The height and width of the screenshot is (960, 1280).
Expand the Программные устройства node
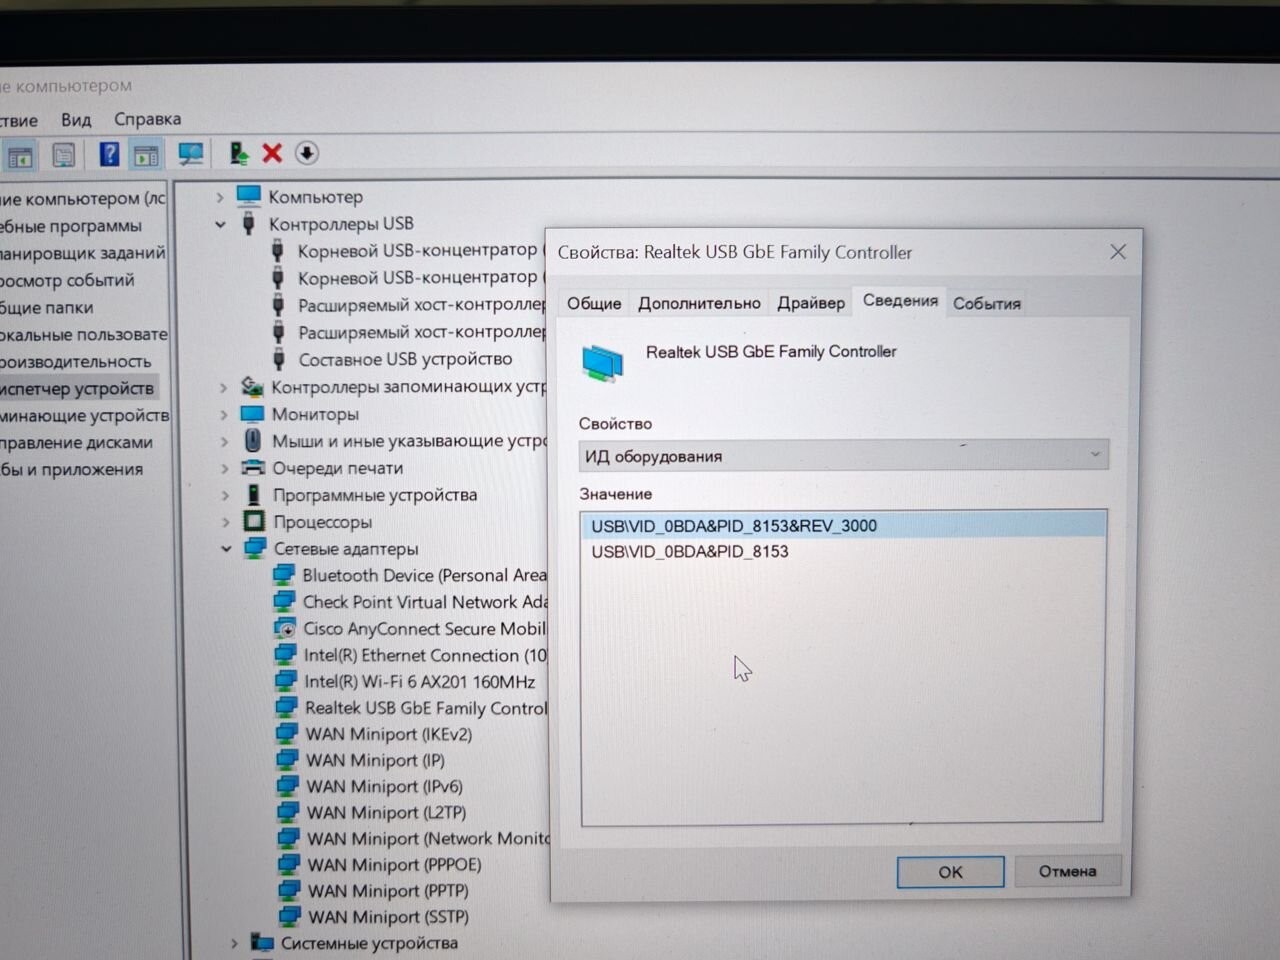pos(225,495)
